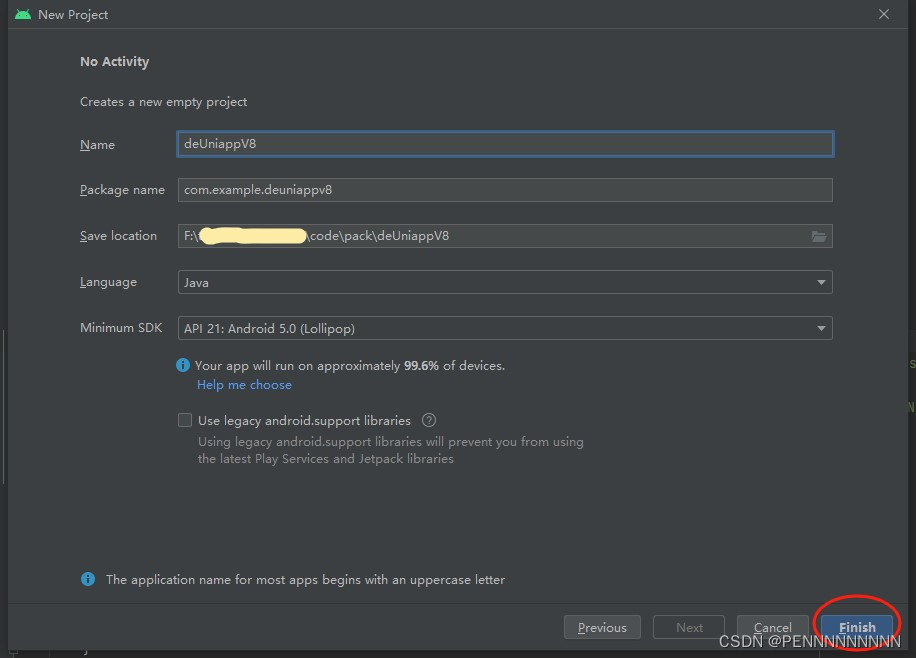The width and height of the screenshot is (916, 658).
Task: Click the folder browse icon for Save location
Action: pyautogui.click(x=819, y=236)
